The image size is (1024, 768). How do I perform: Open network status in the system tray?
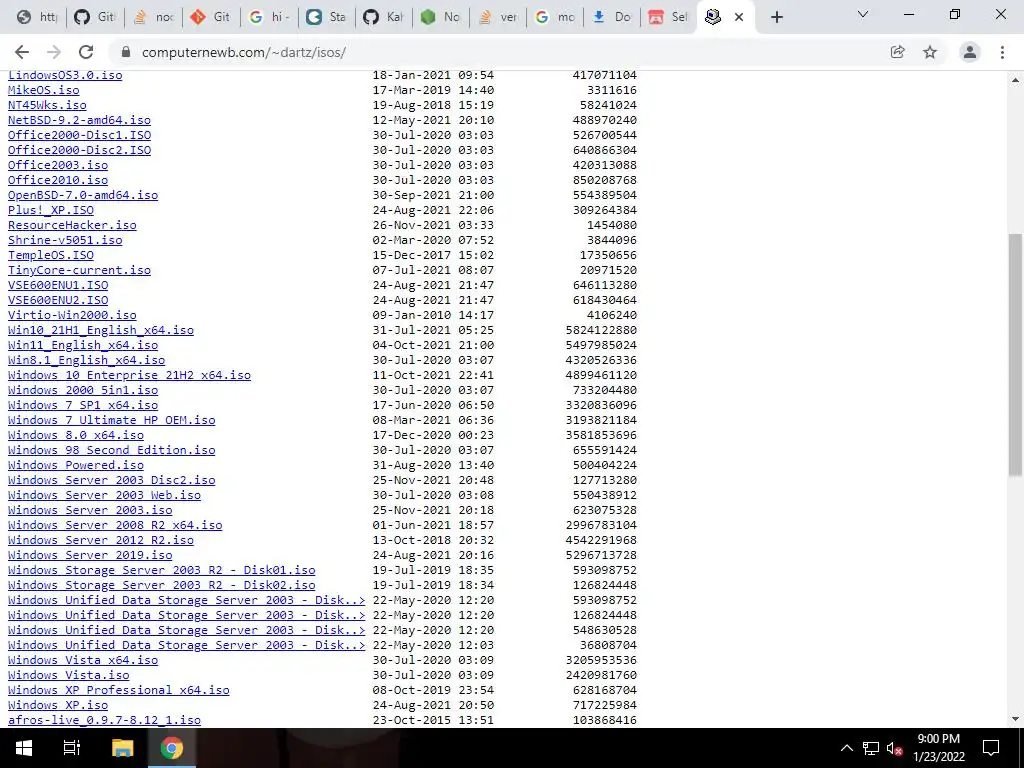[x=870, y=748]
